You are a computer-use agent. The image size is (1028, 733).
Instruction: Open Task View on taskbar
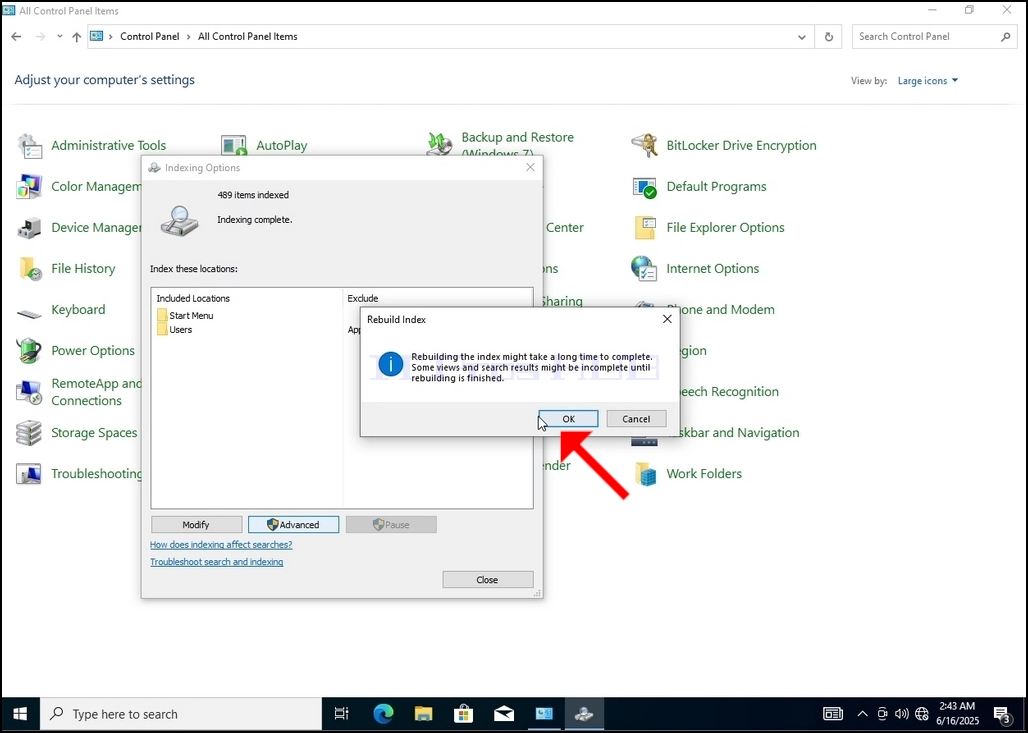[342, 714]
